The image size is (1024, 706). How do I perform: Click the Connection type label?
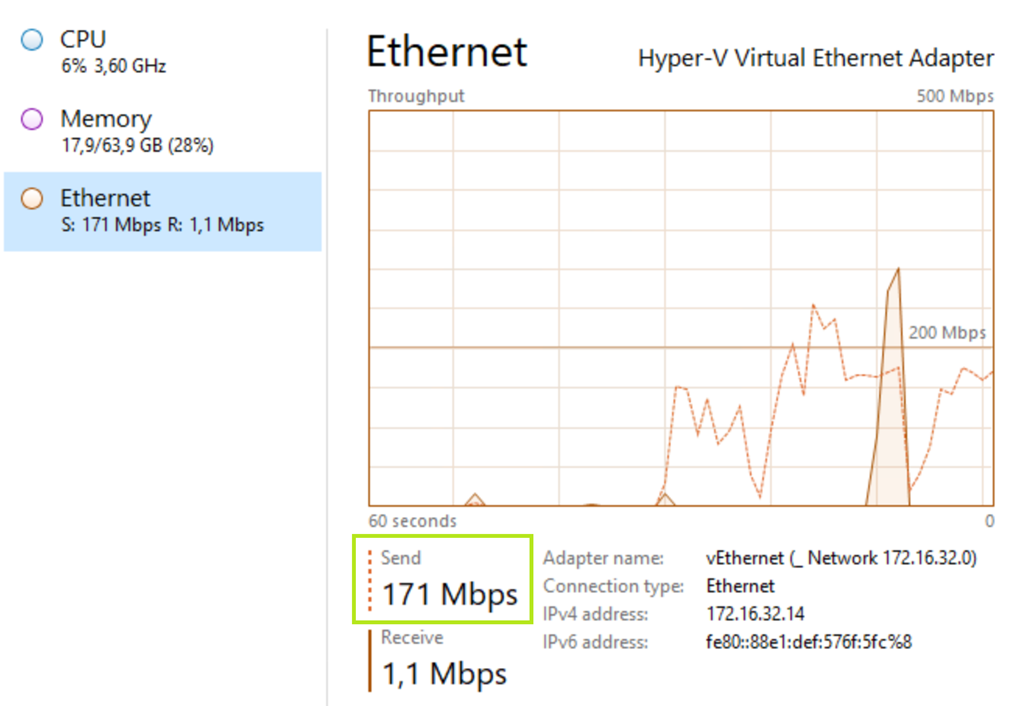tap(613, 586)
